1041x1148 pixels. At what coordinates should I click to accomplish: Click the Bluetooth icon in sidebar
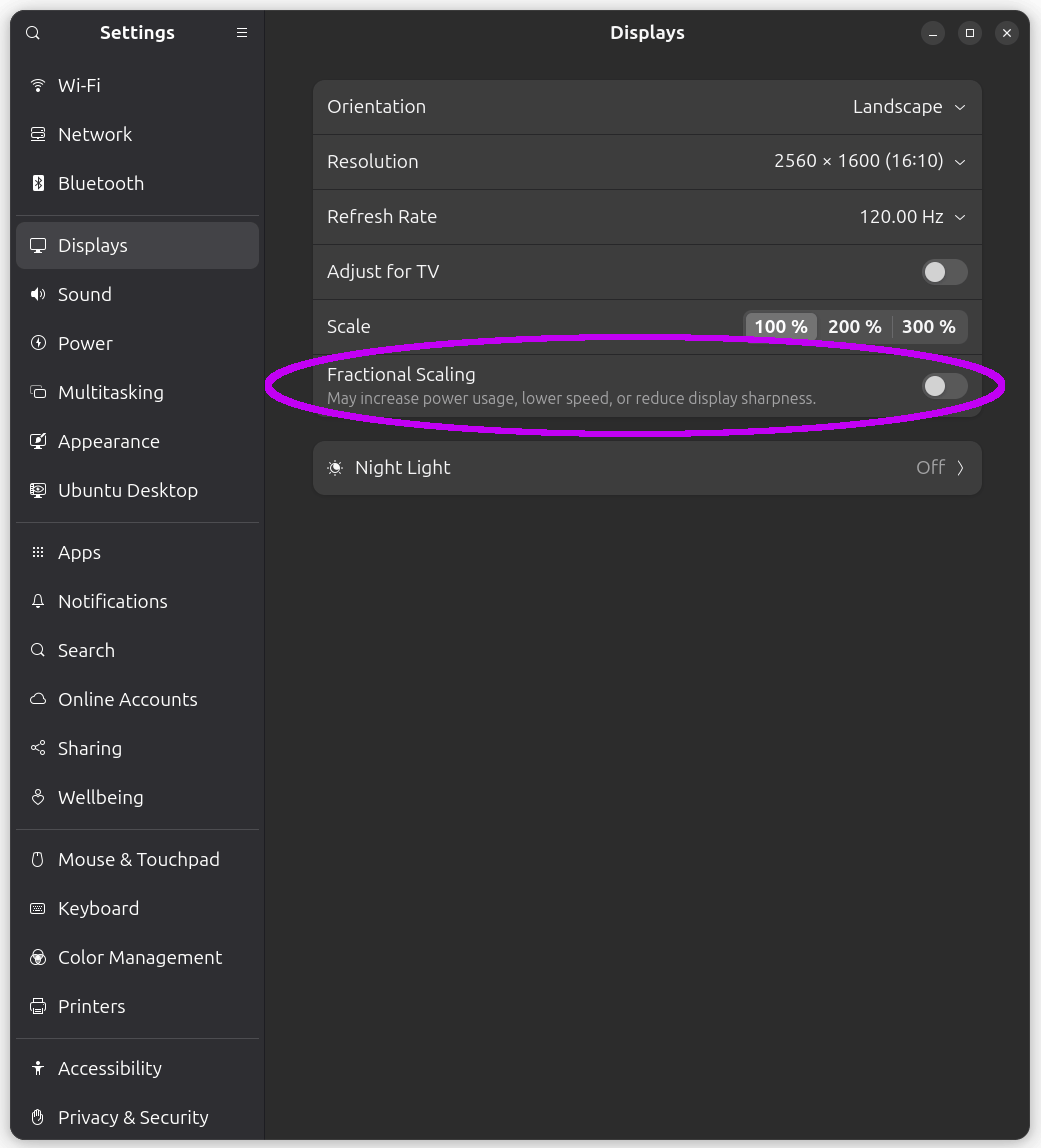pyautogui.click(x=38, y=183)
